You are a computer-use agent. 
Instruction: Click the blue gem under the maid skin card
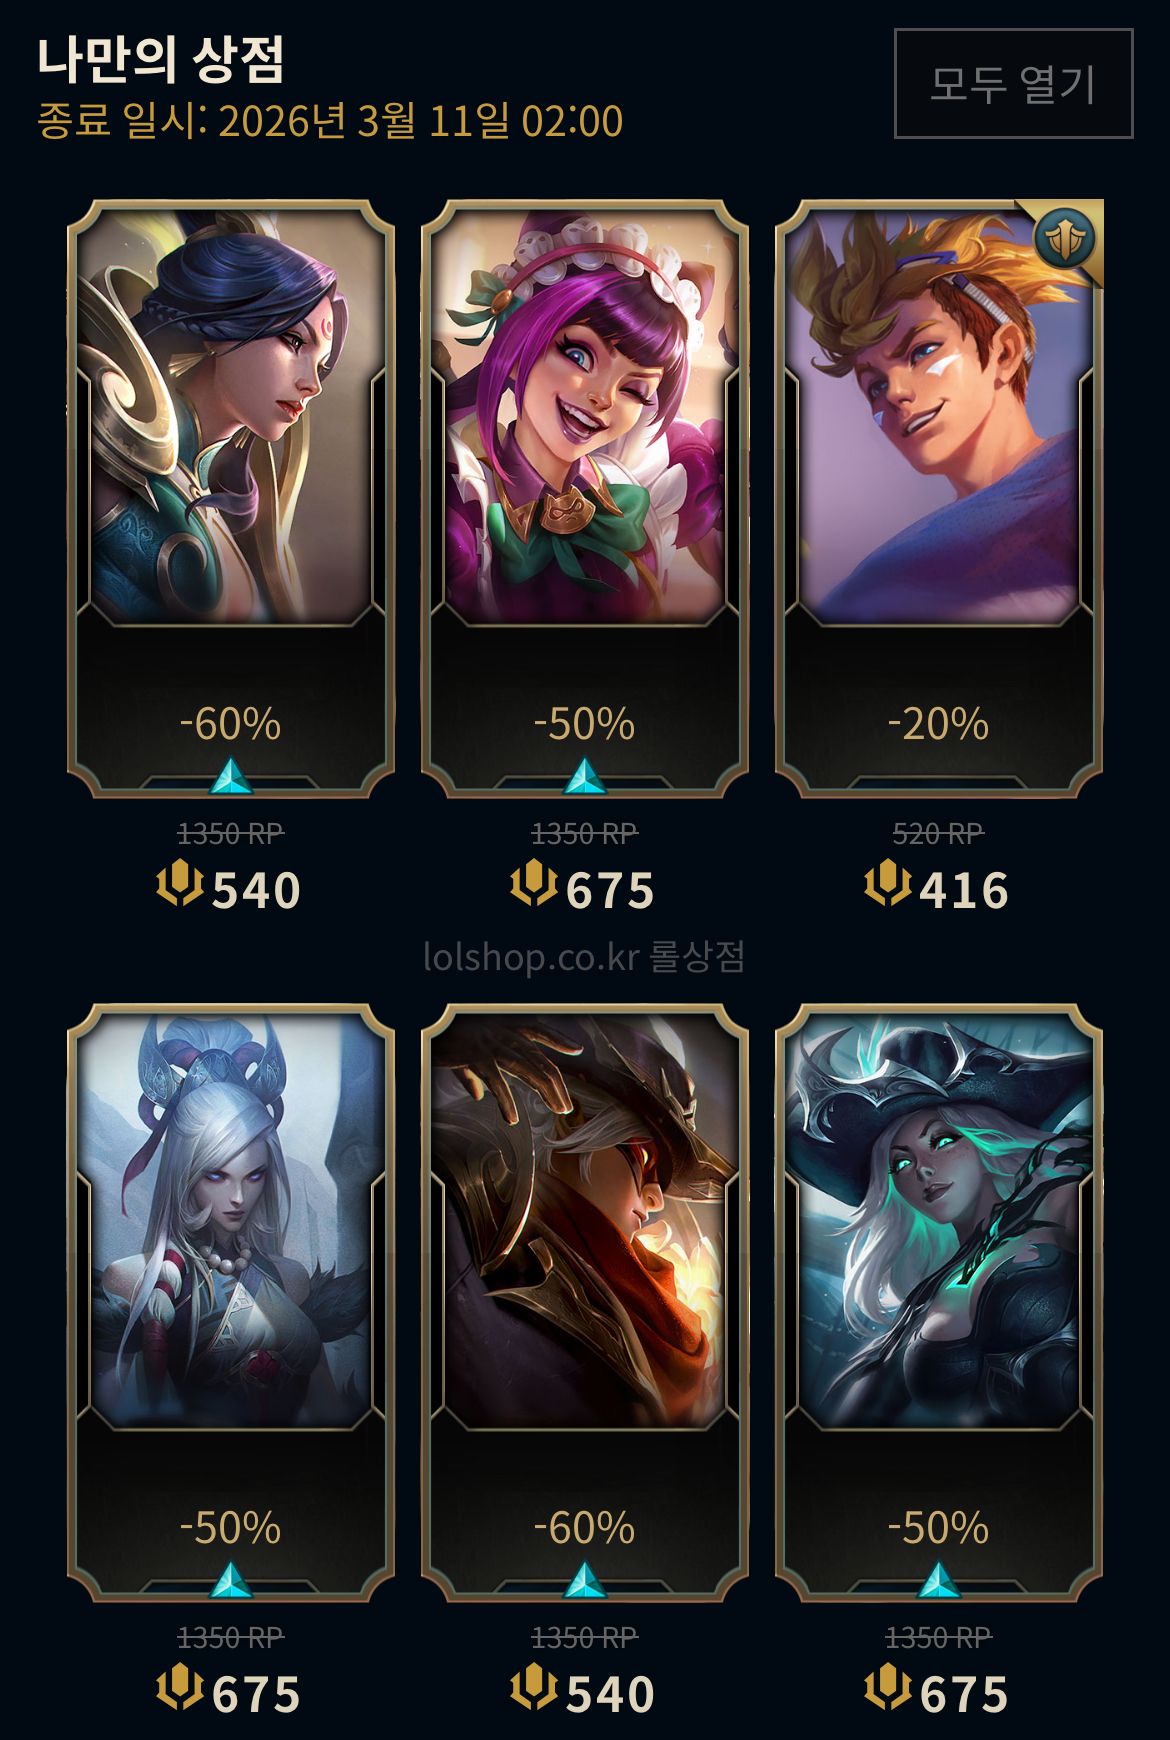pyautogui.click(x=585, y=777)
